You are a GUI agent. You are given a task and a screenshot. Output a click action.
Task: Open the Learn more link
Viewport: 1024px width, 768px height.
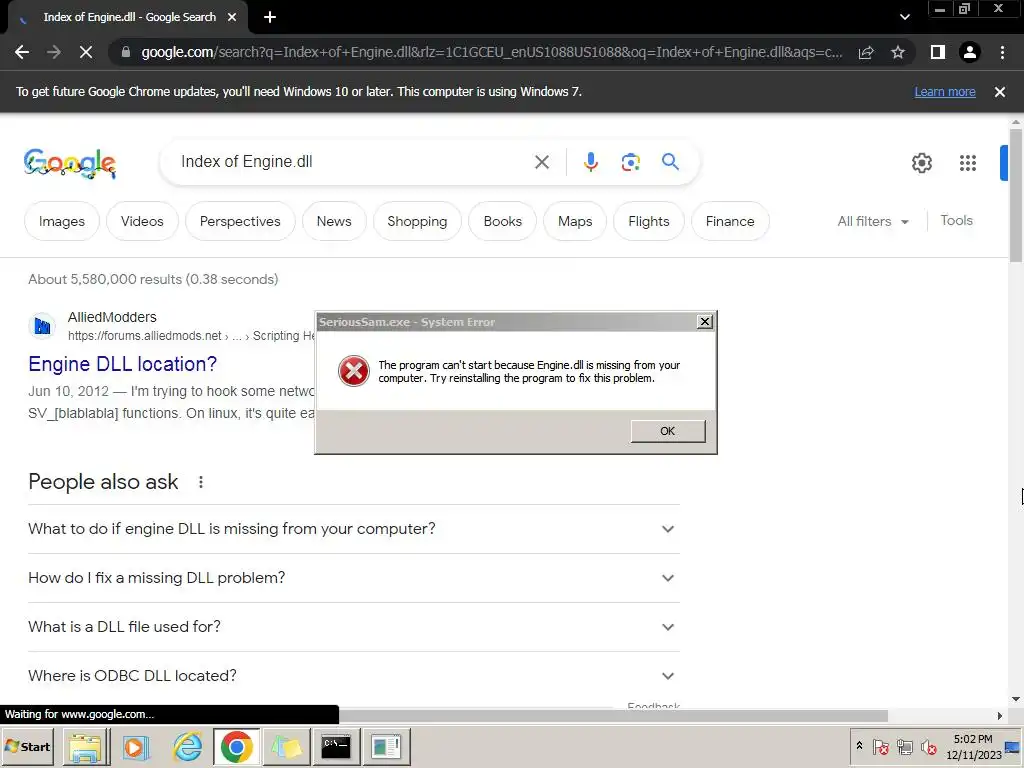coord(944,92)
